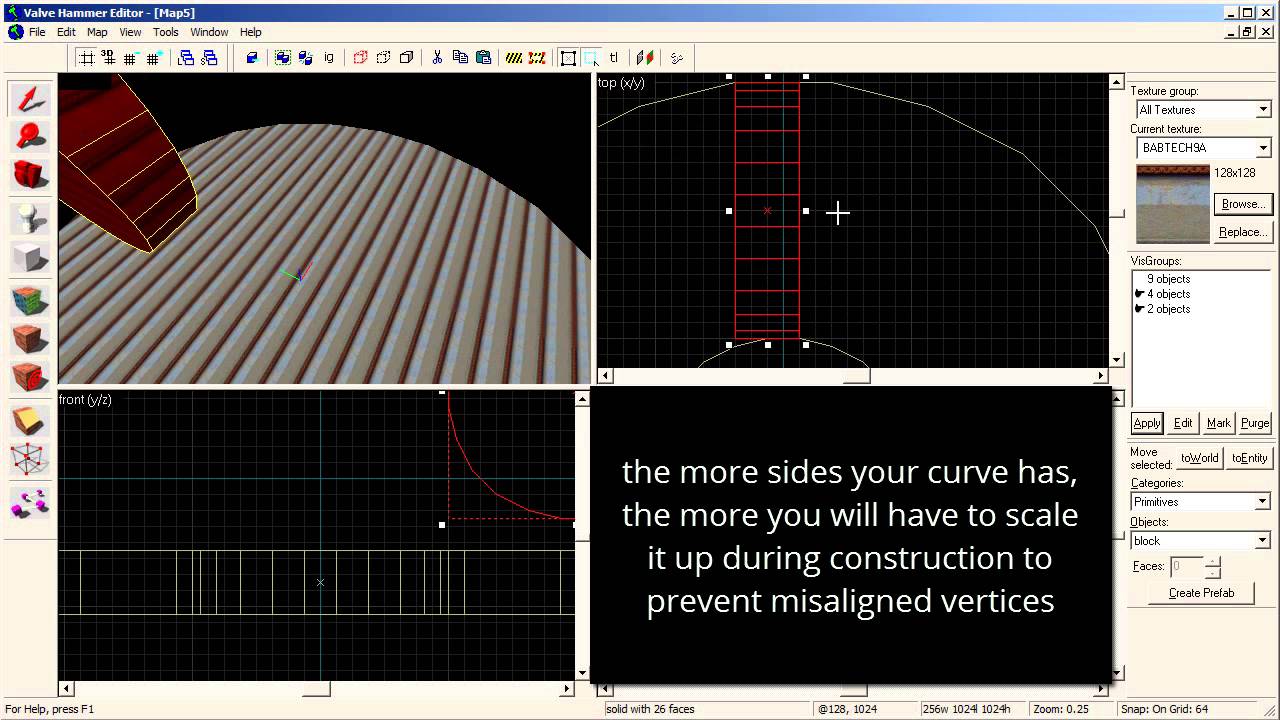Click the Hide unselected objects icon
The width and height of the screenshot is (1280, 720).
pos(383,58)
